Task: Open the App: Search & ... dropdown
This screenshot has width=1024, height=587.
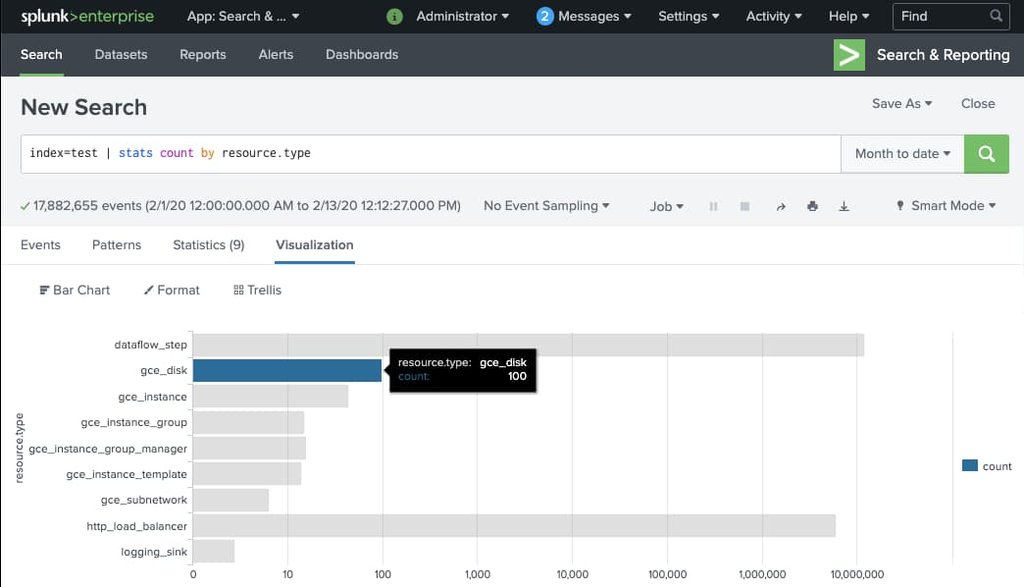Action: click(x=243, y=16)
